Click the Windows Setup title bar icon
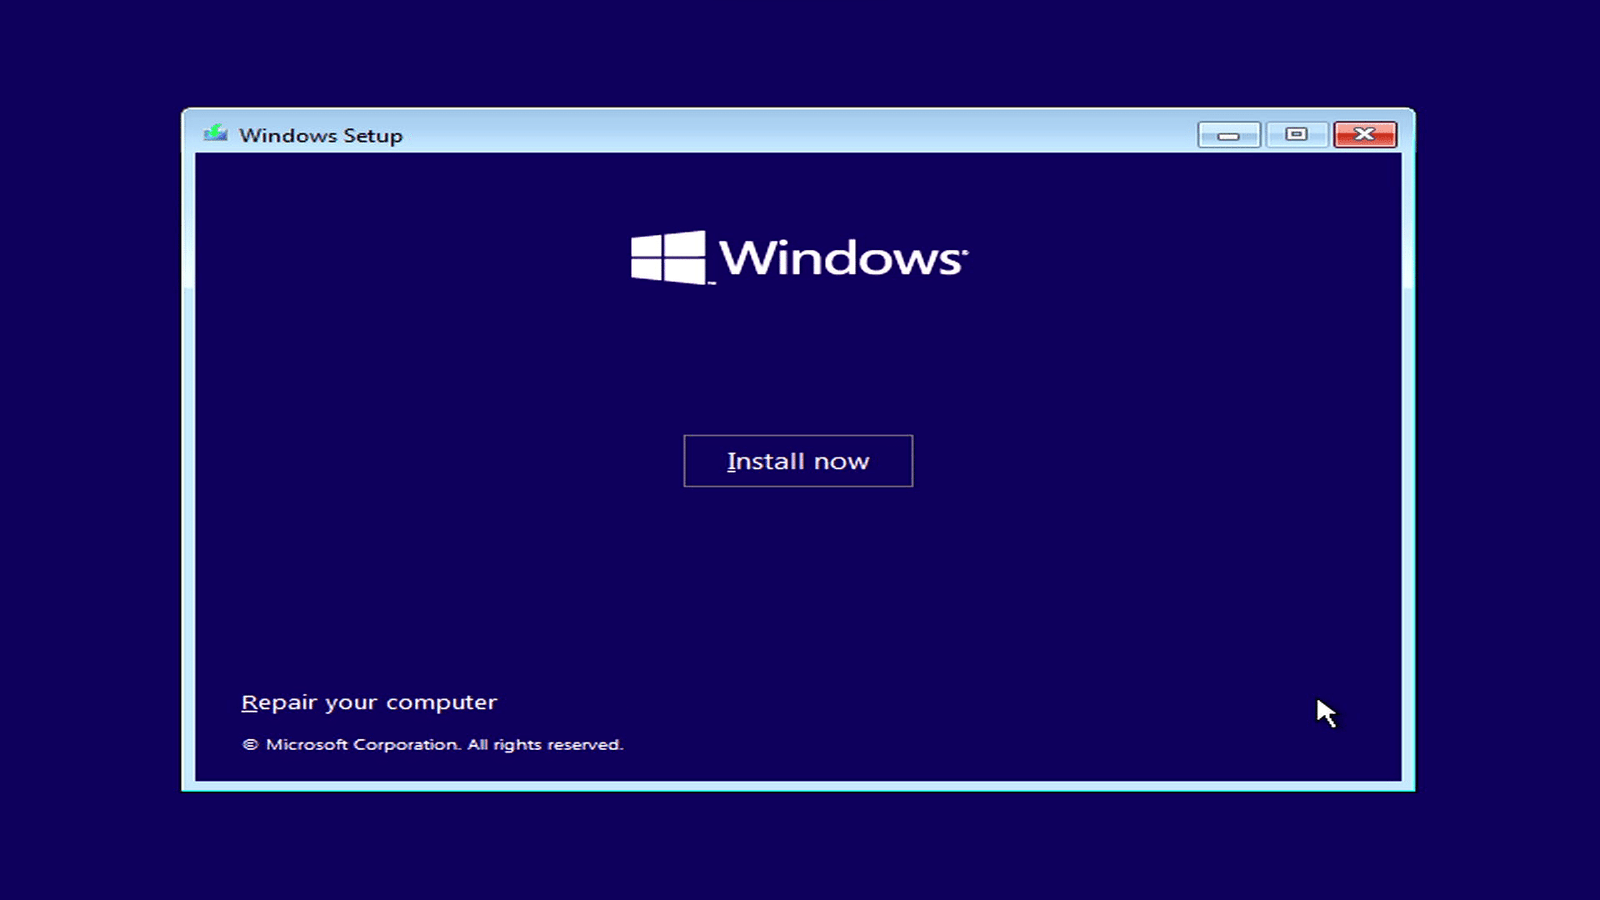 [x=215, y=134]
